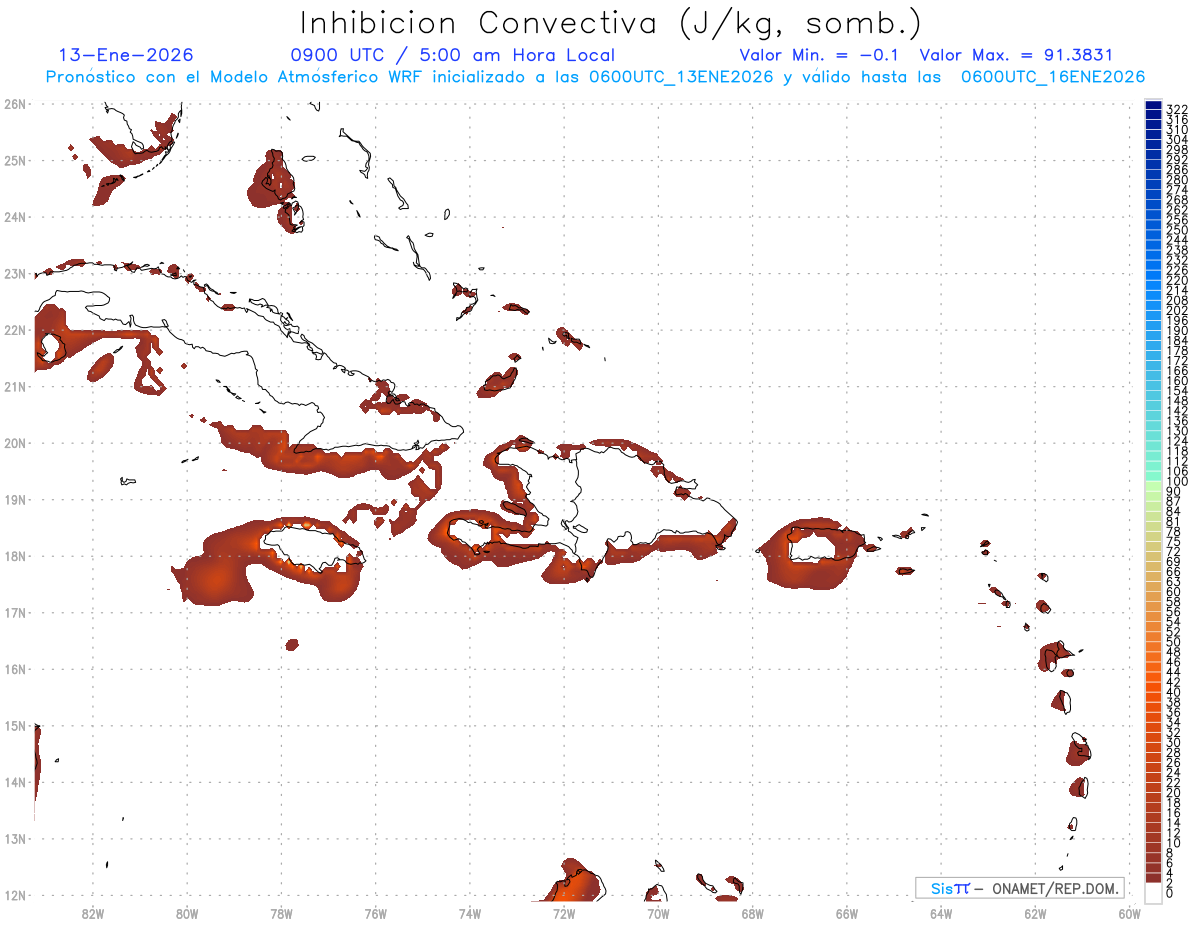Click the "322" colorbar value

1176,109
